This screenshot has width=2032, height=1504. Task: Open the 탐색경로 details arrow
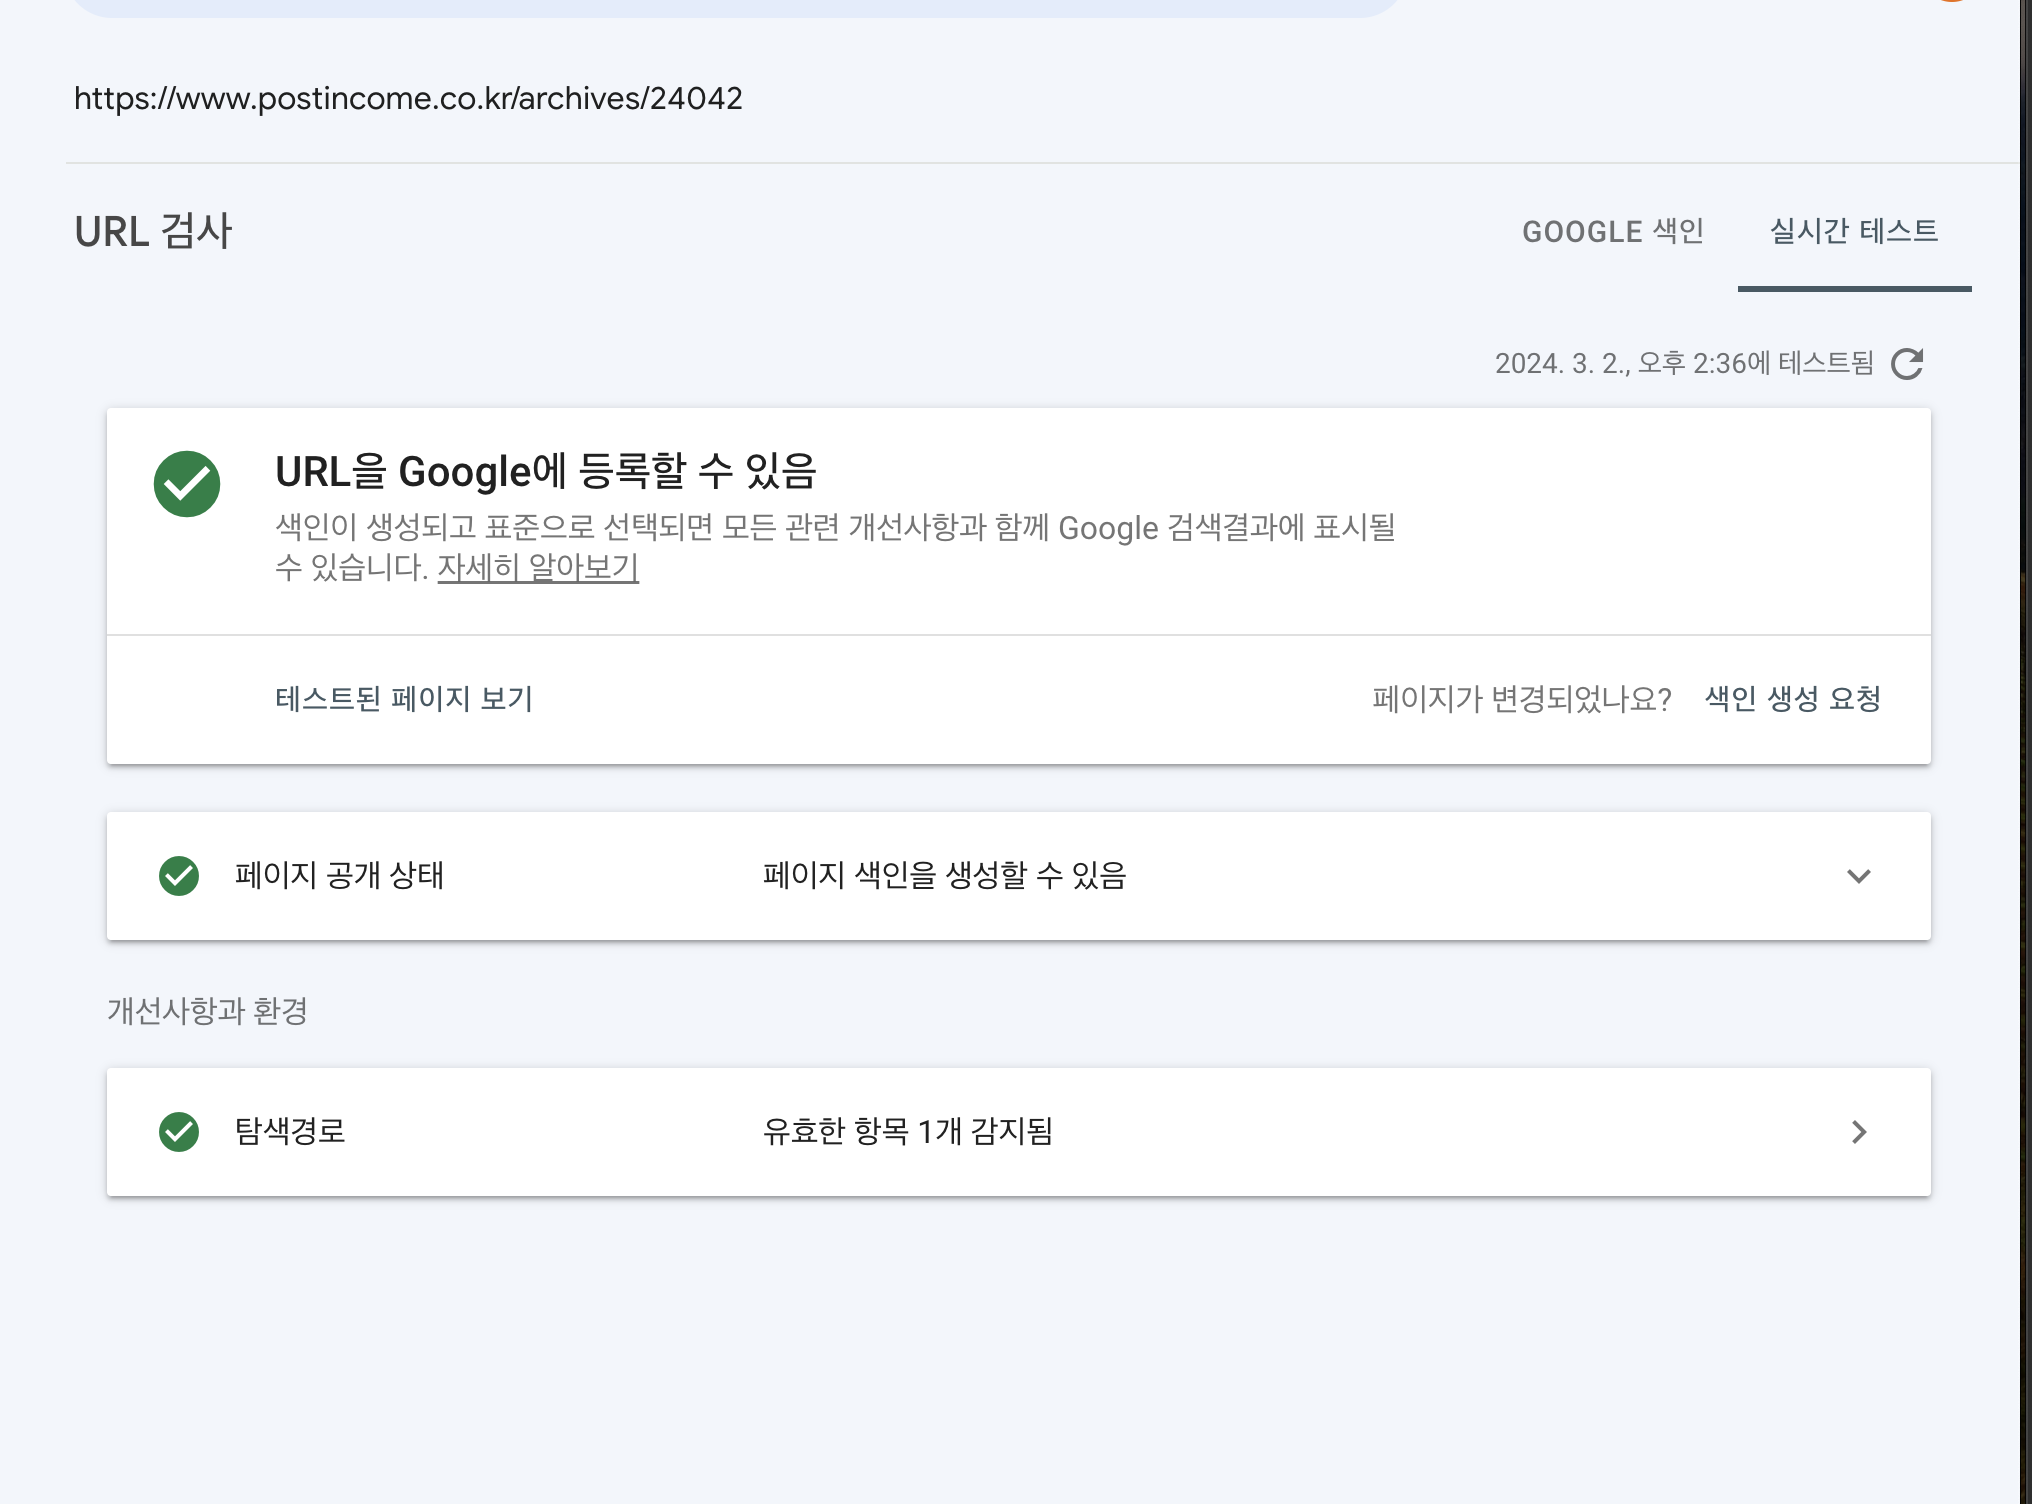point(1858,1132)
